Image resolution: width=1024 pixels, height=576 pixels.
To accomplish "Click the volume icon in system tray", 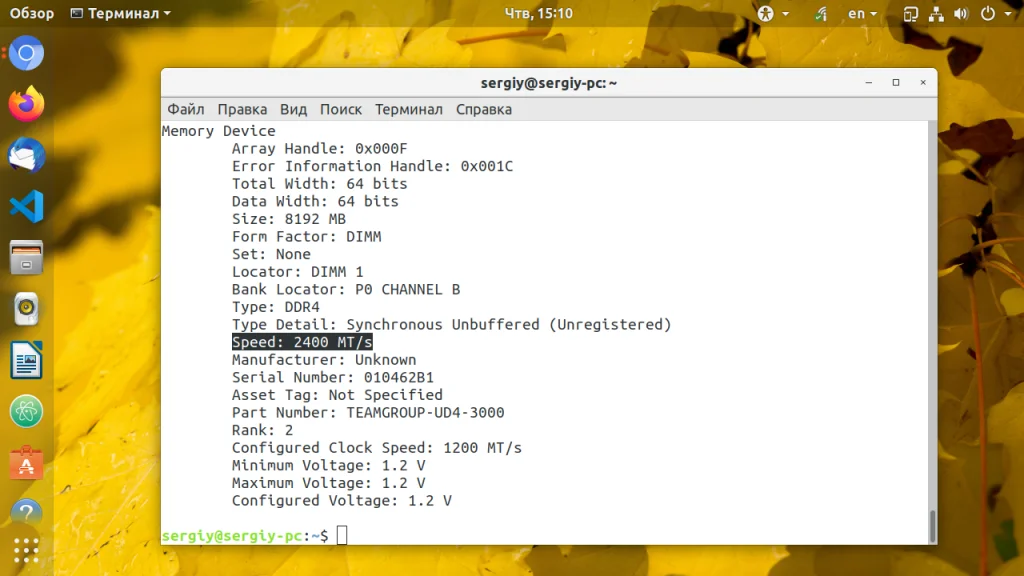I will (961, 13).
